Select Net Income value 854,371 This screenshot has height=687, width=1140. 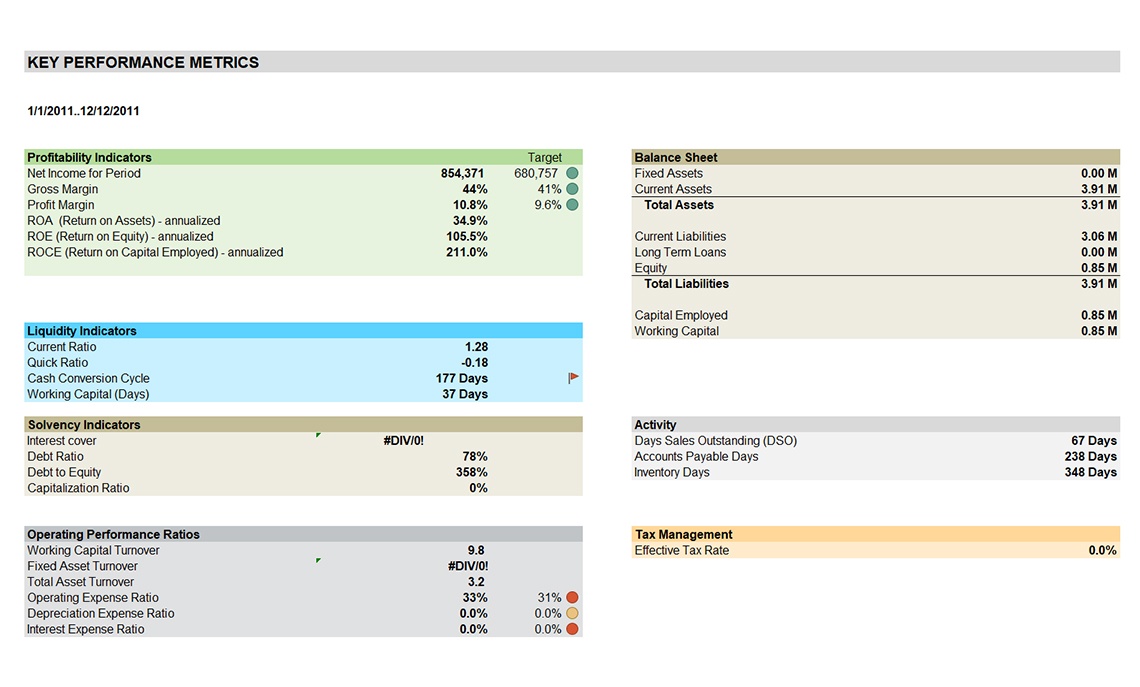coord(462,174)
